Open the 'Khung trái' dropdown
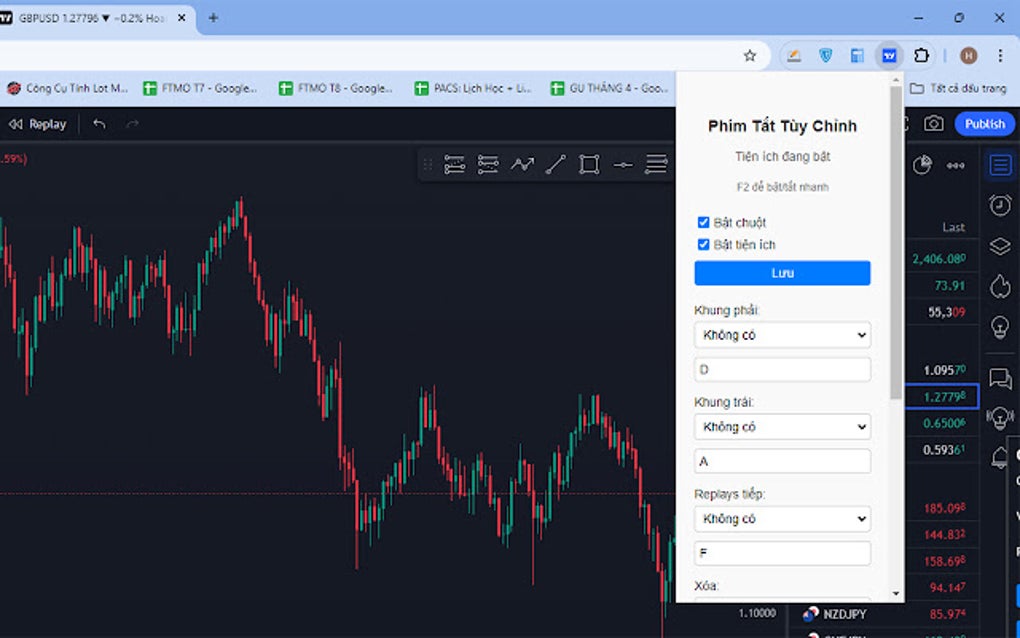Image resolution: width=1020 pixels, height=638 pixels. [x=782, y=427]
